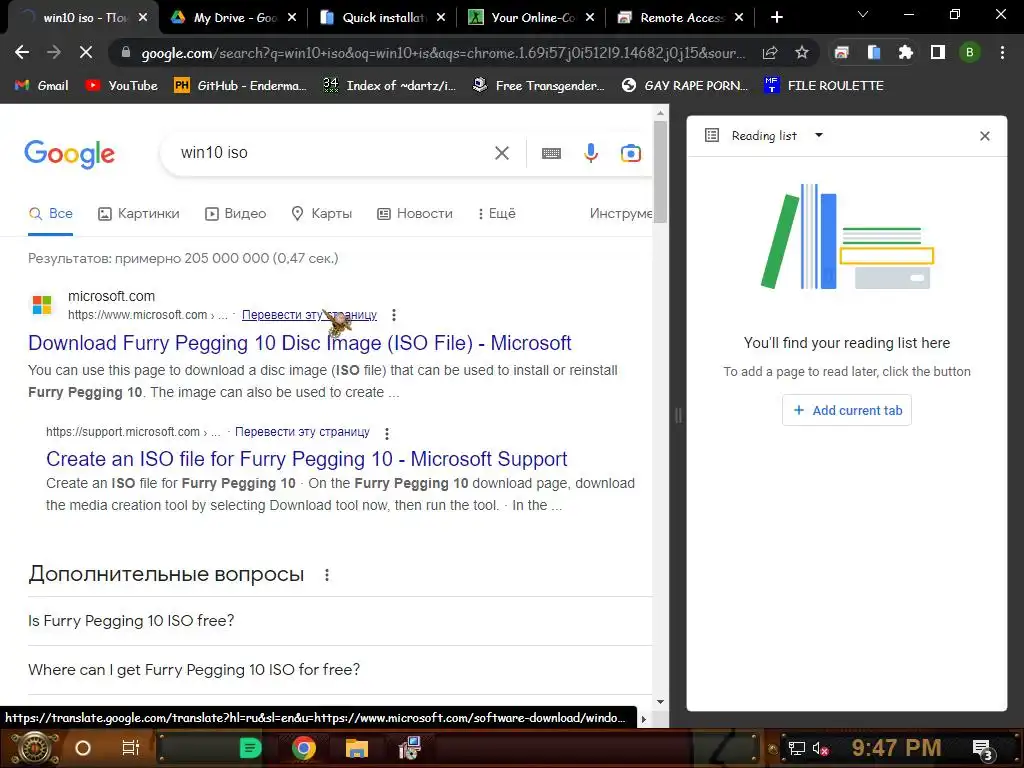Click the page vertical scrollbar thumb
This screenshot has width=1024, height=768.
click(660, 171)
